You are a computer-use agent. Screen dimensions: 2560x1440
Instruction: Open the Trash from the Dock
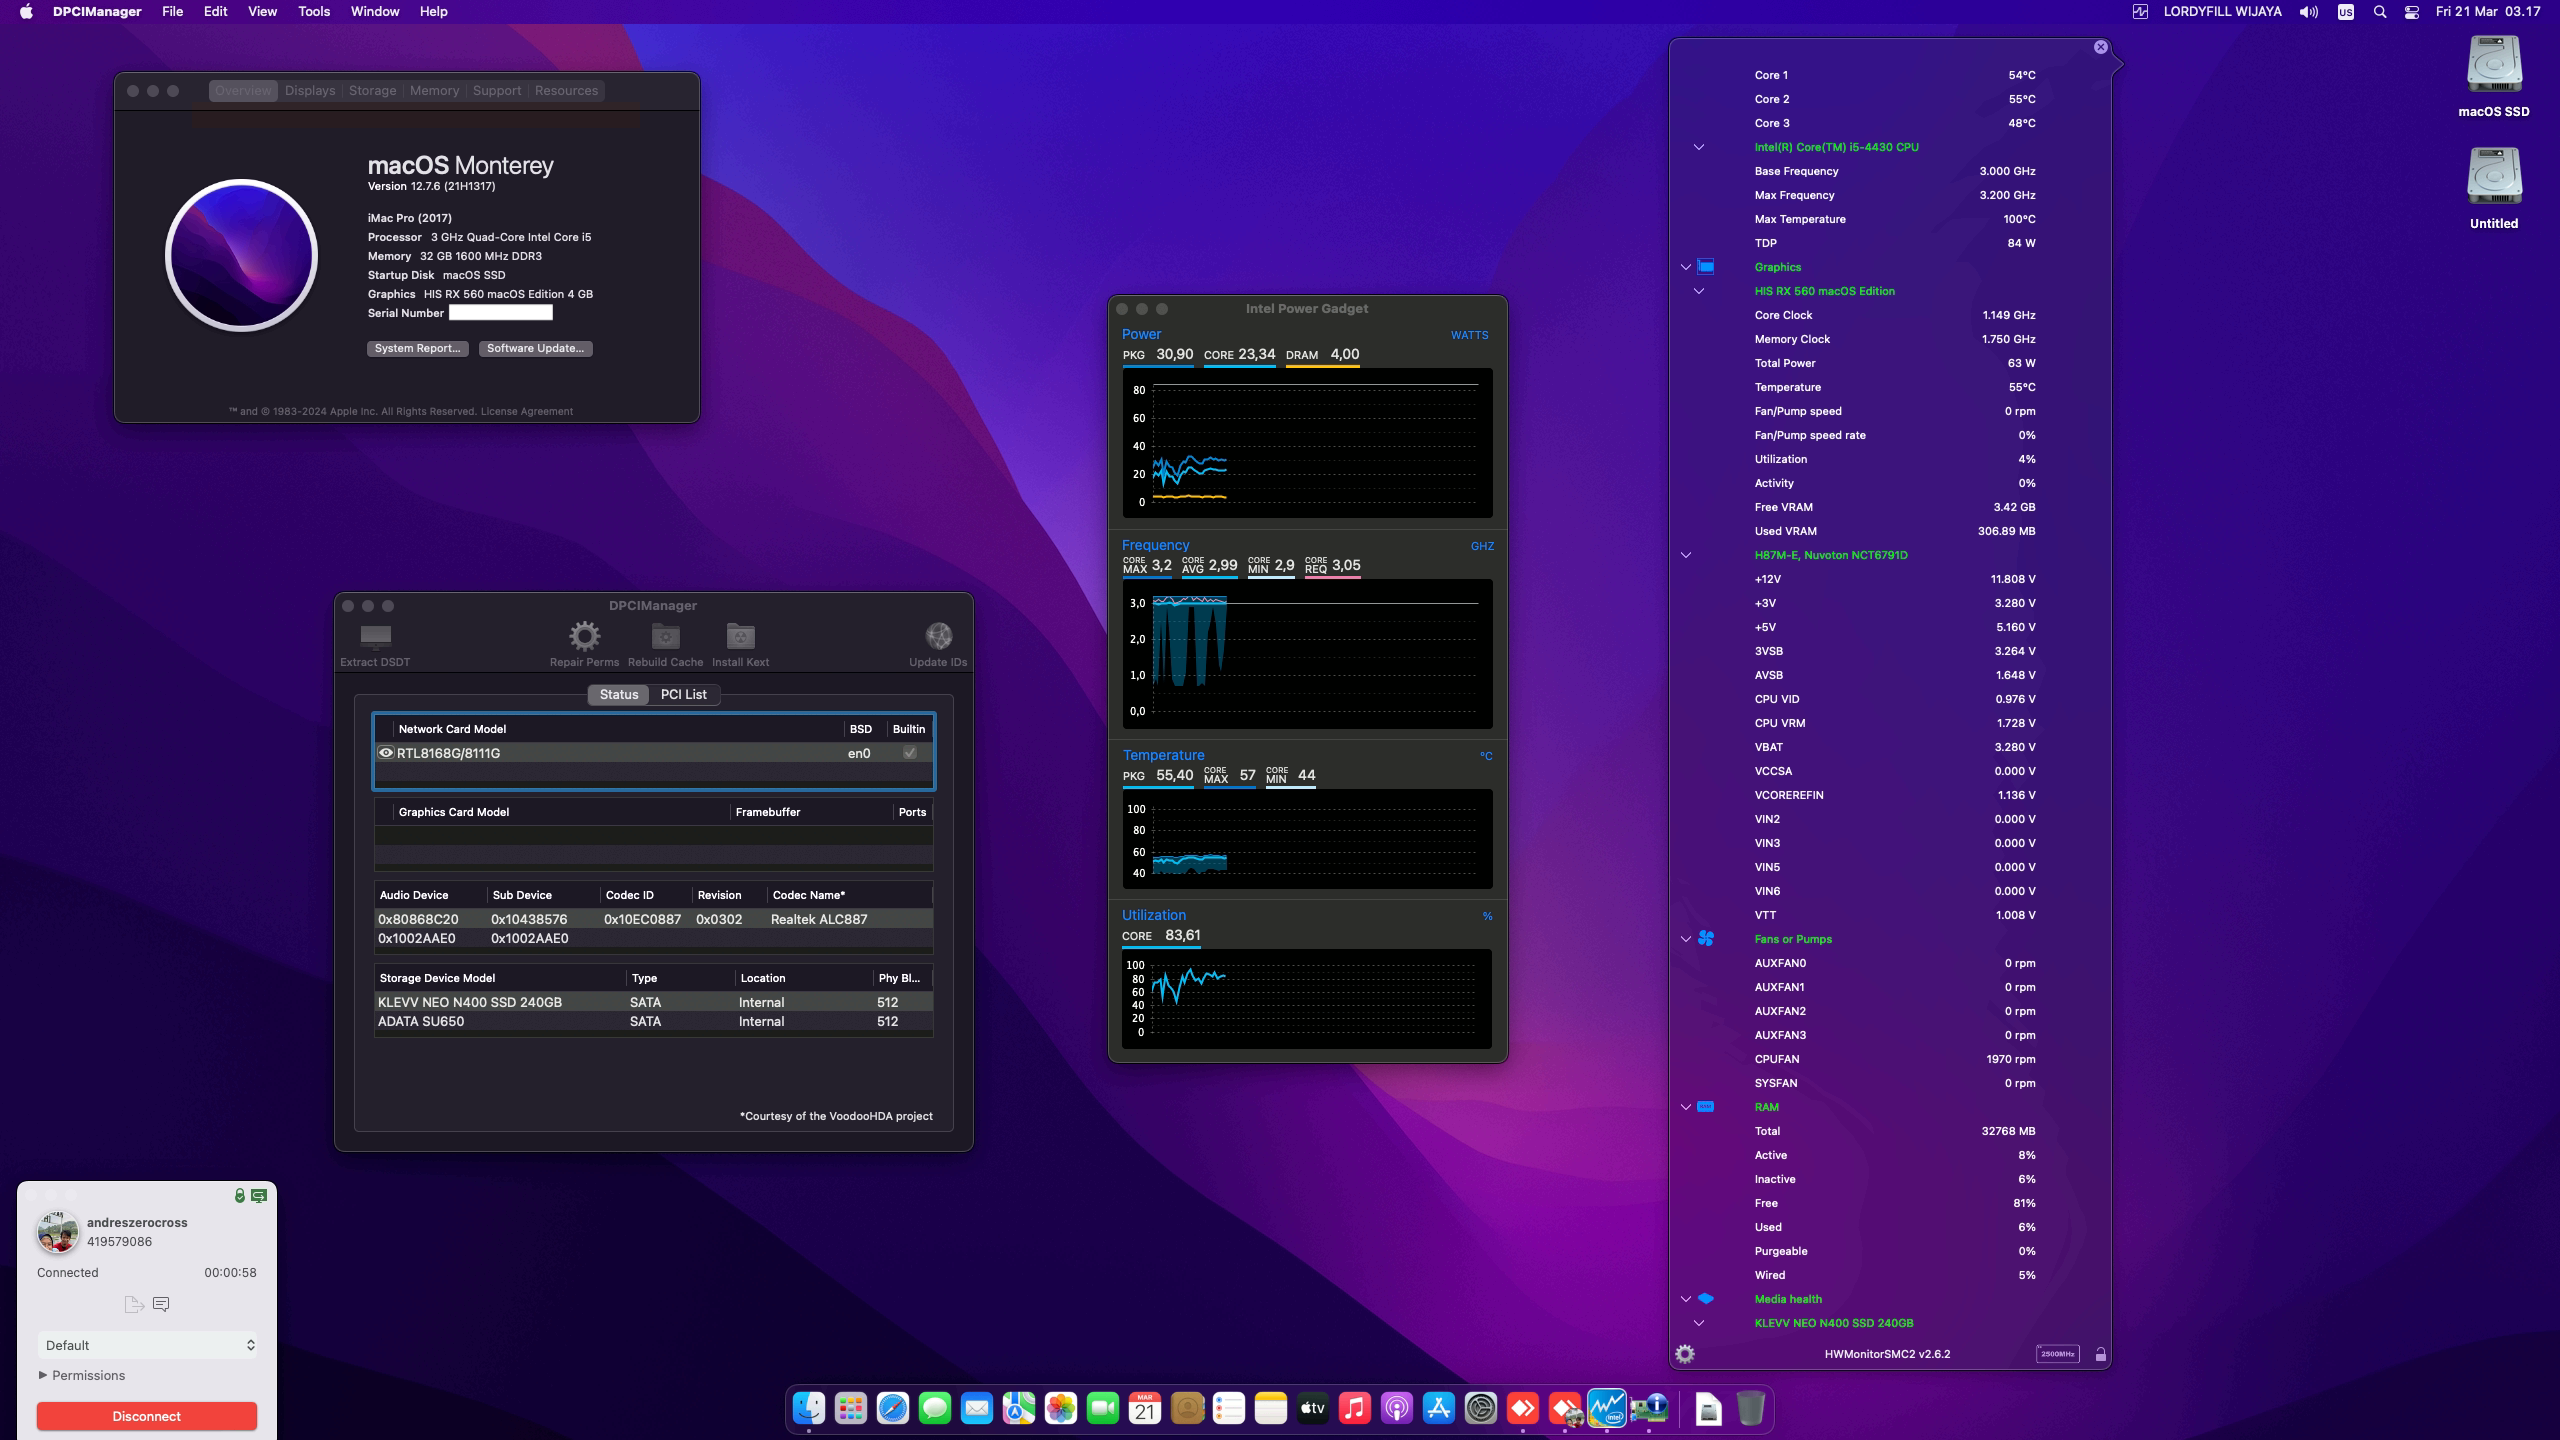(x=1750, y=1410)
